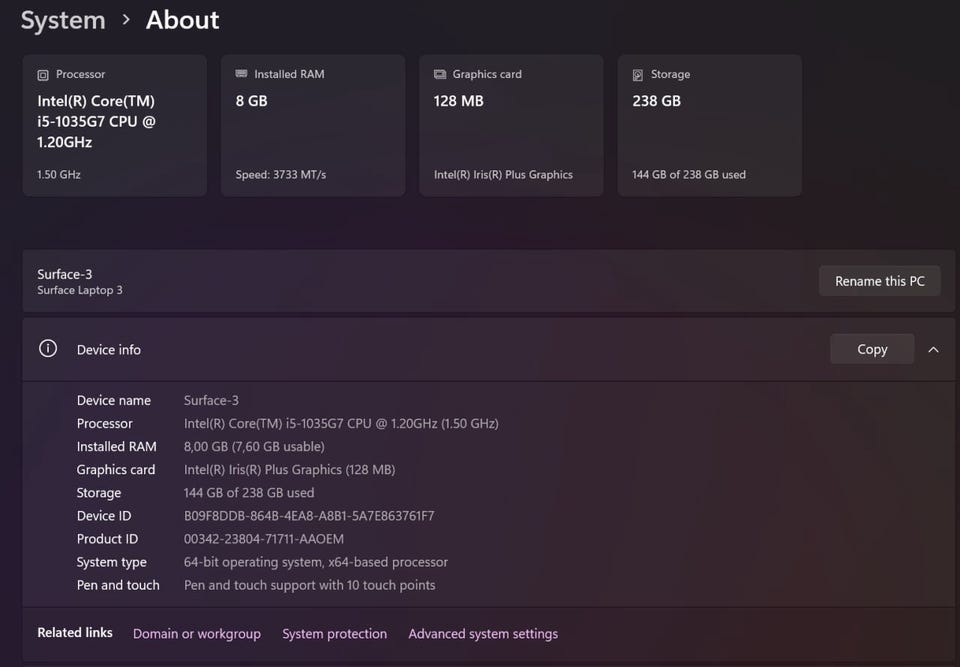Image resolution: width=960 pixels, height=667 pixels.
Task: Copy the device info with the Copy button
Action: [x=872, y=349]
